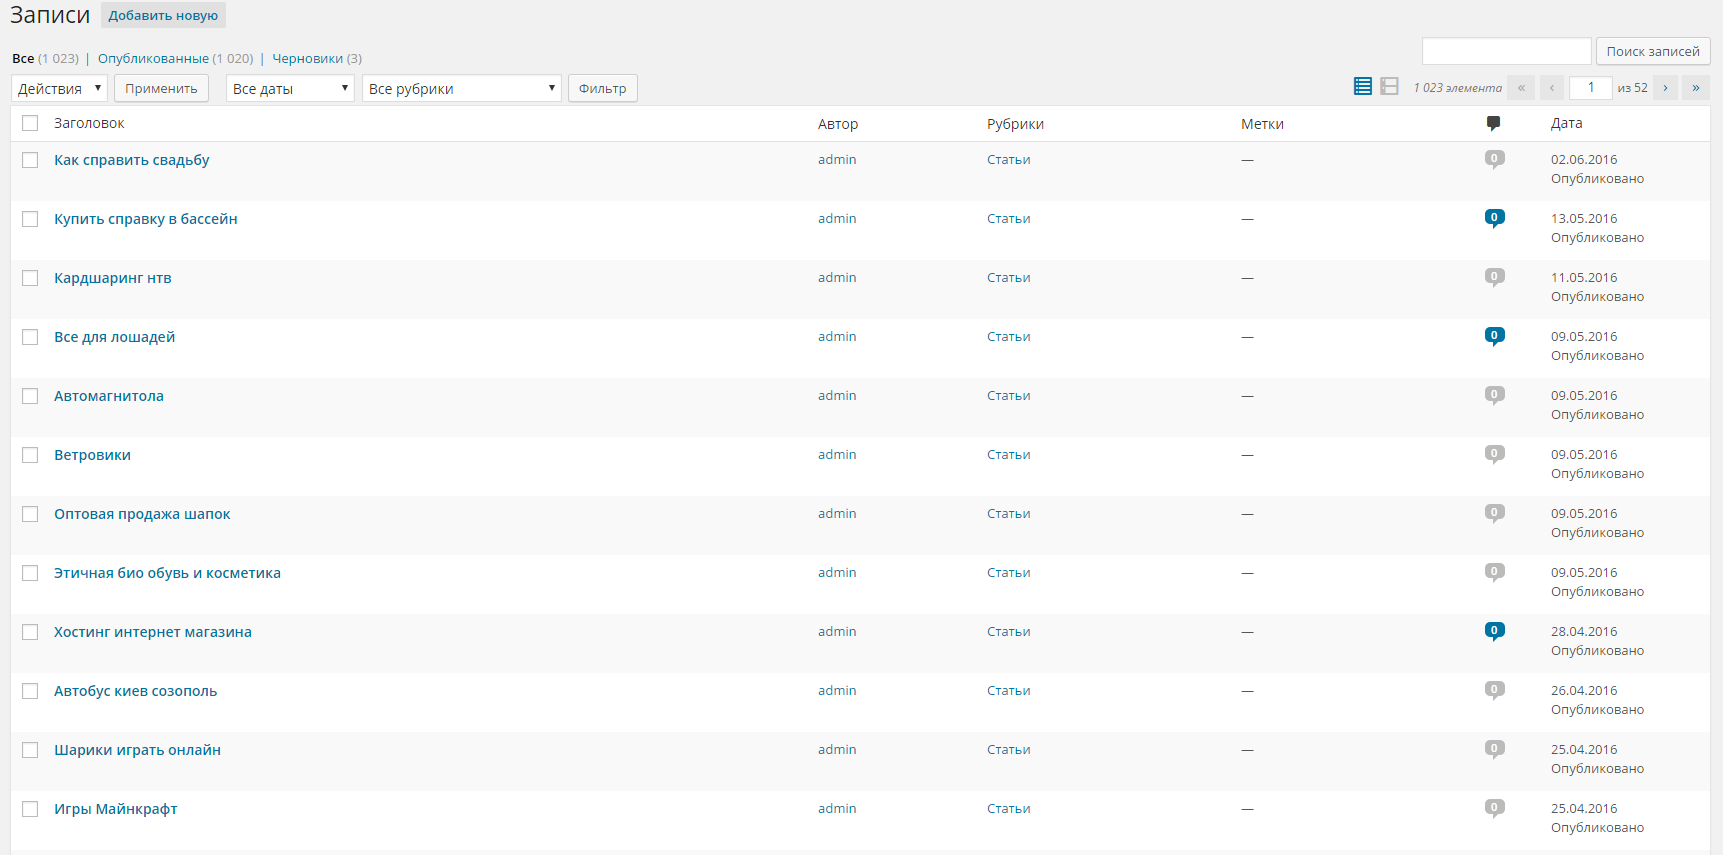Open comment bubble for Купить справку в бассейн

[x=1494, y=218]
